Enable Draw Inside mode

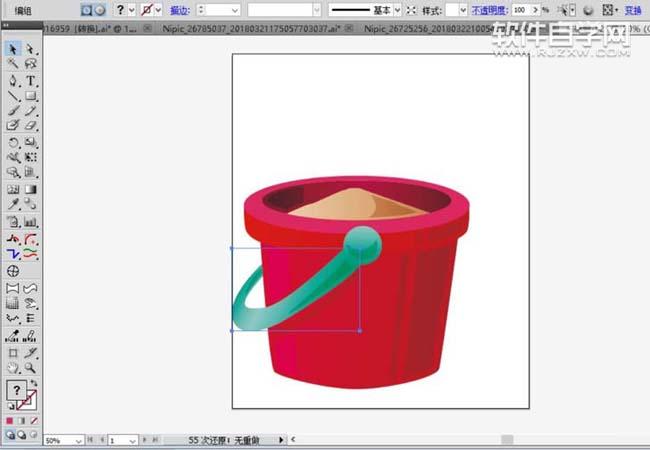tap(34, 434)
